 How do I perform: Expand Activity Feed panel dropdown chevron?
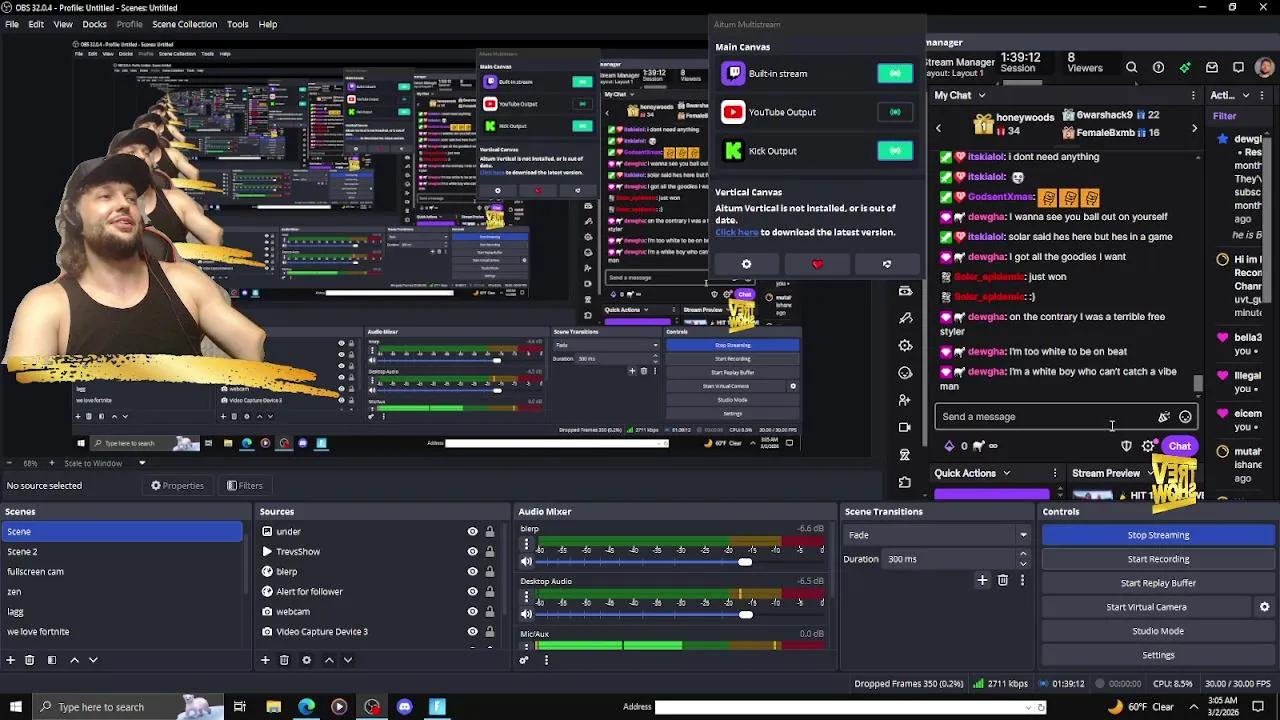click(1246, 96)
